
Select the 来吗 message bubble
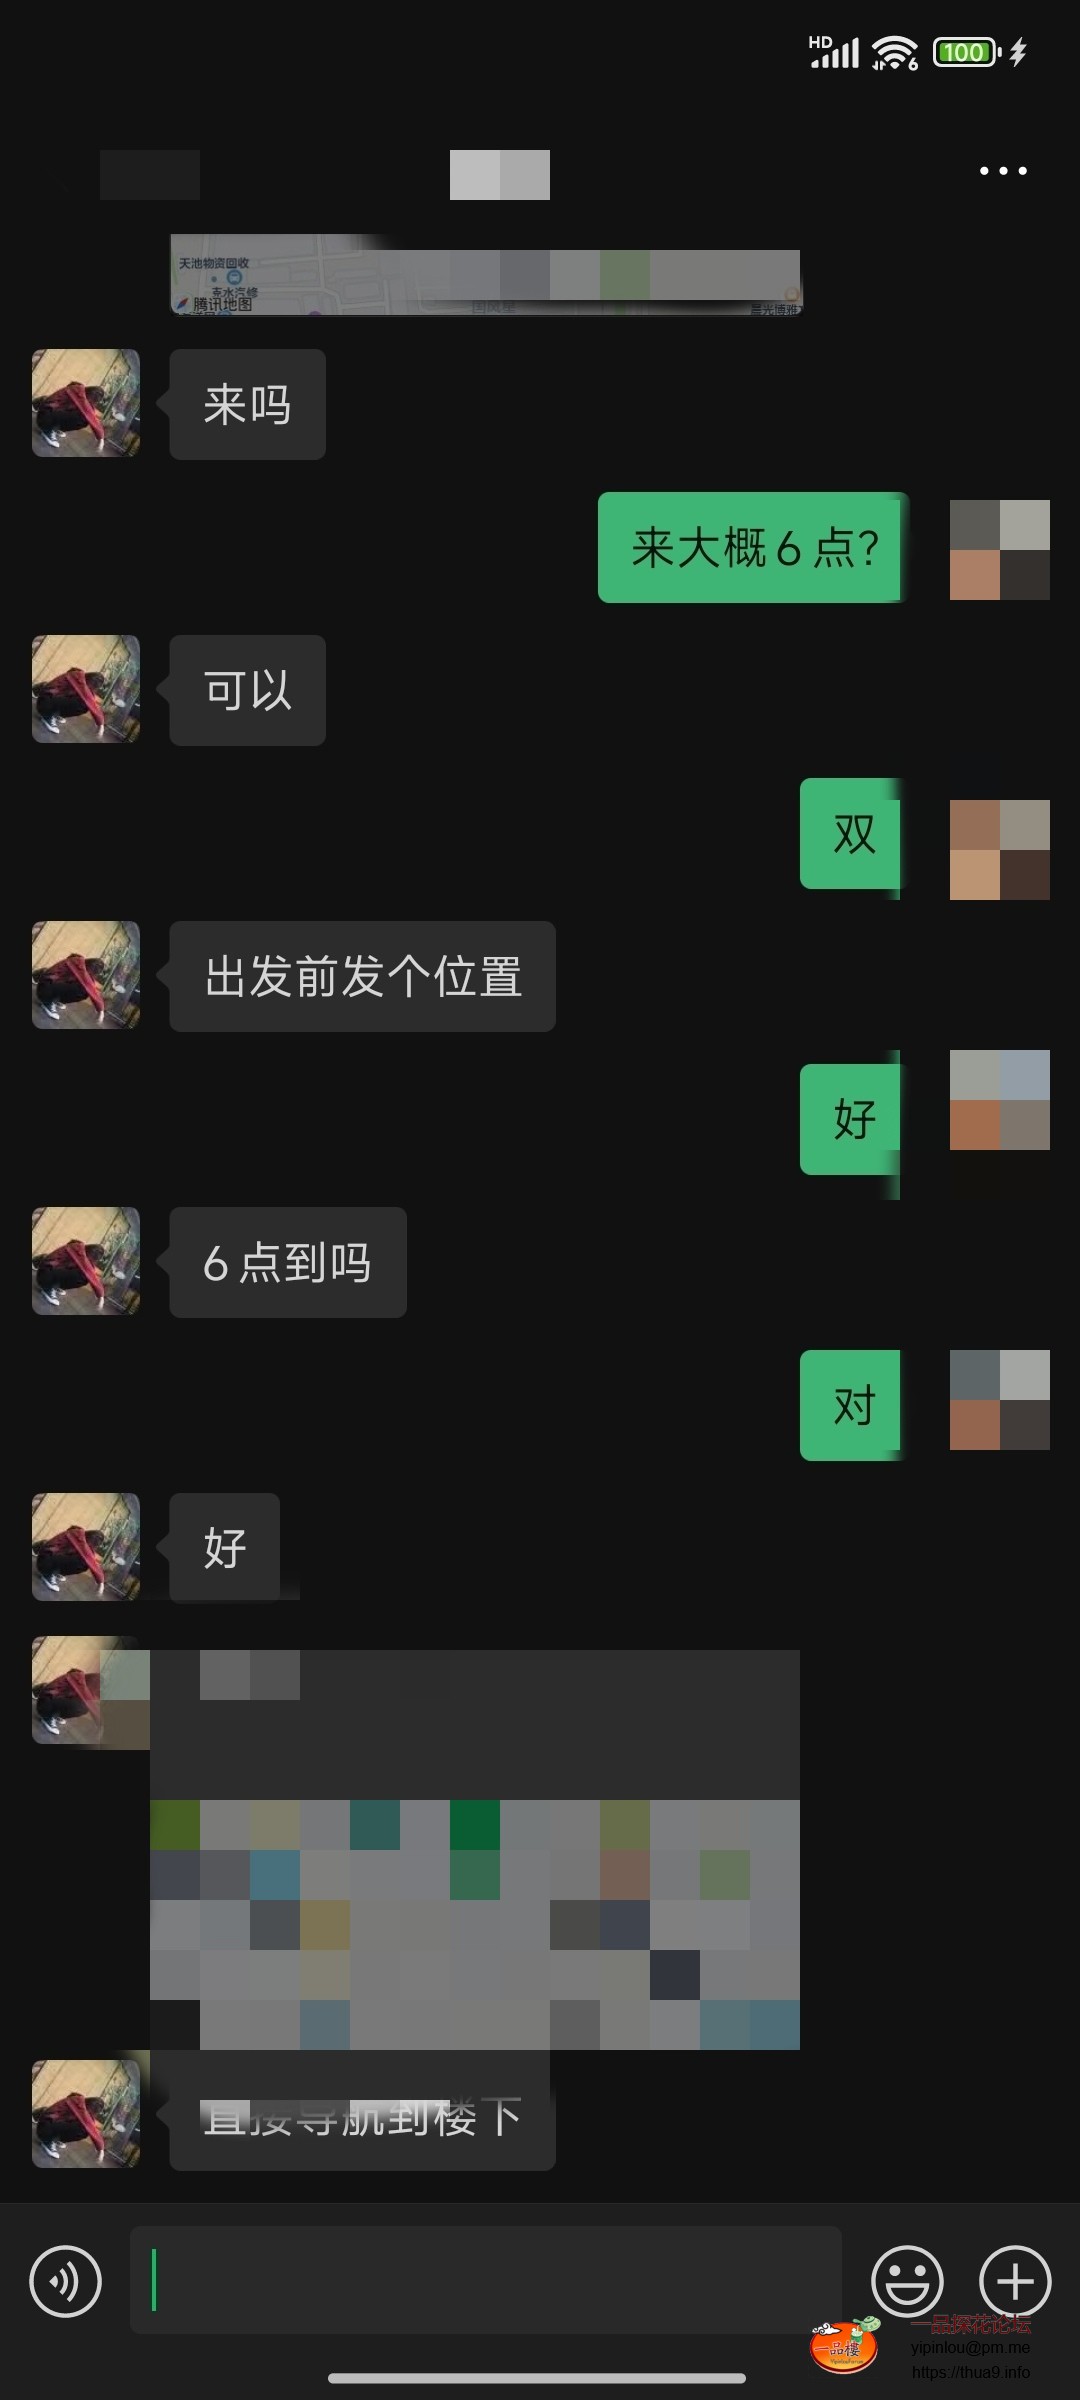point(247,404)
